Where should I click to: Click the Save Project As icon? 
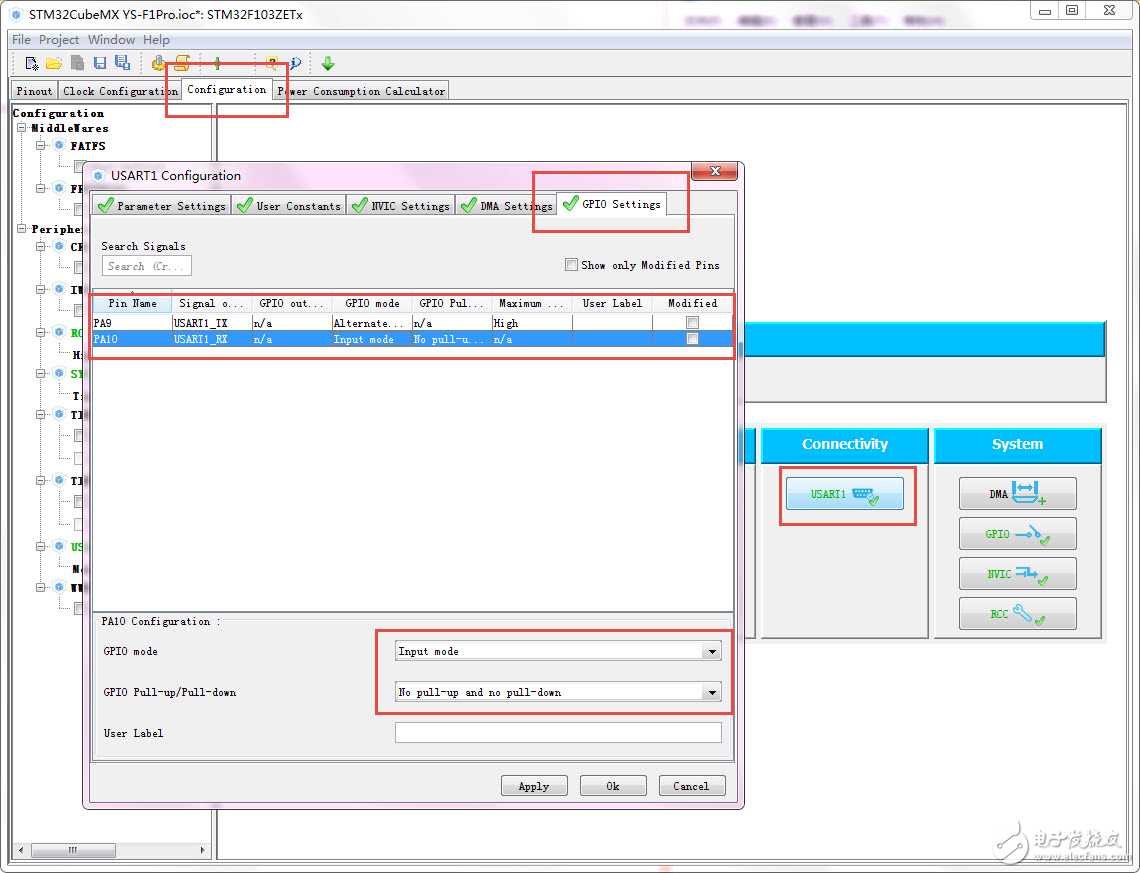[122, 63]
